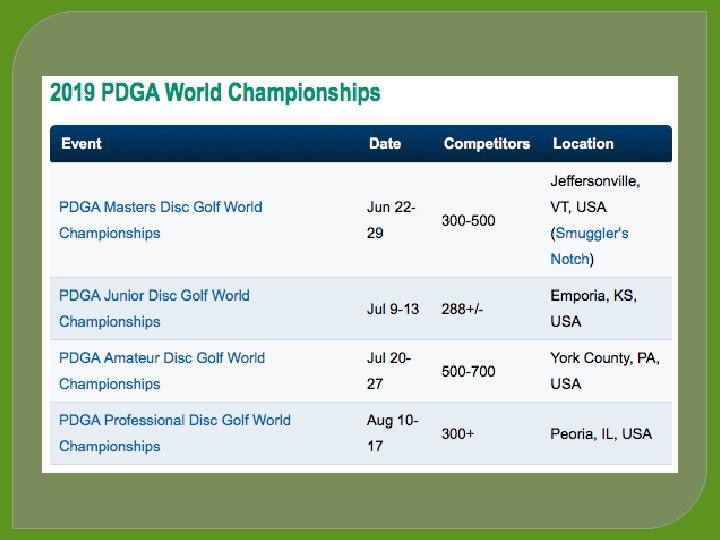Viewport: 720px width, 540px height.
Task: Click the 500-700 competitors value
Action: (x=468, y=371)
